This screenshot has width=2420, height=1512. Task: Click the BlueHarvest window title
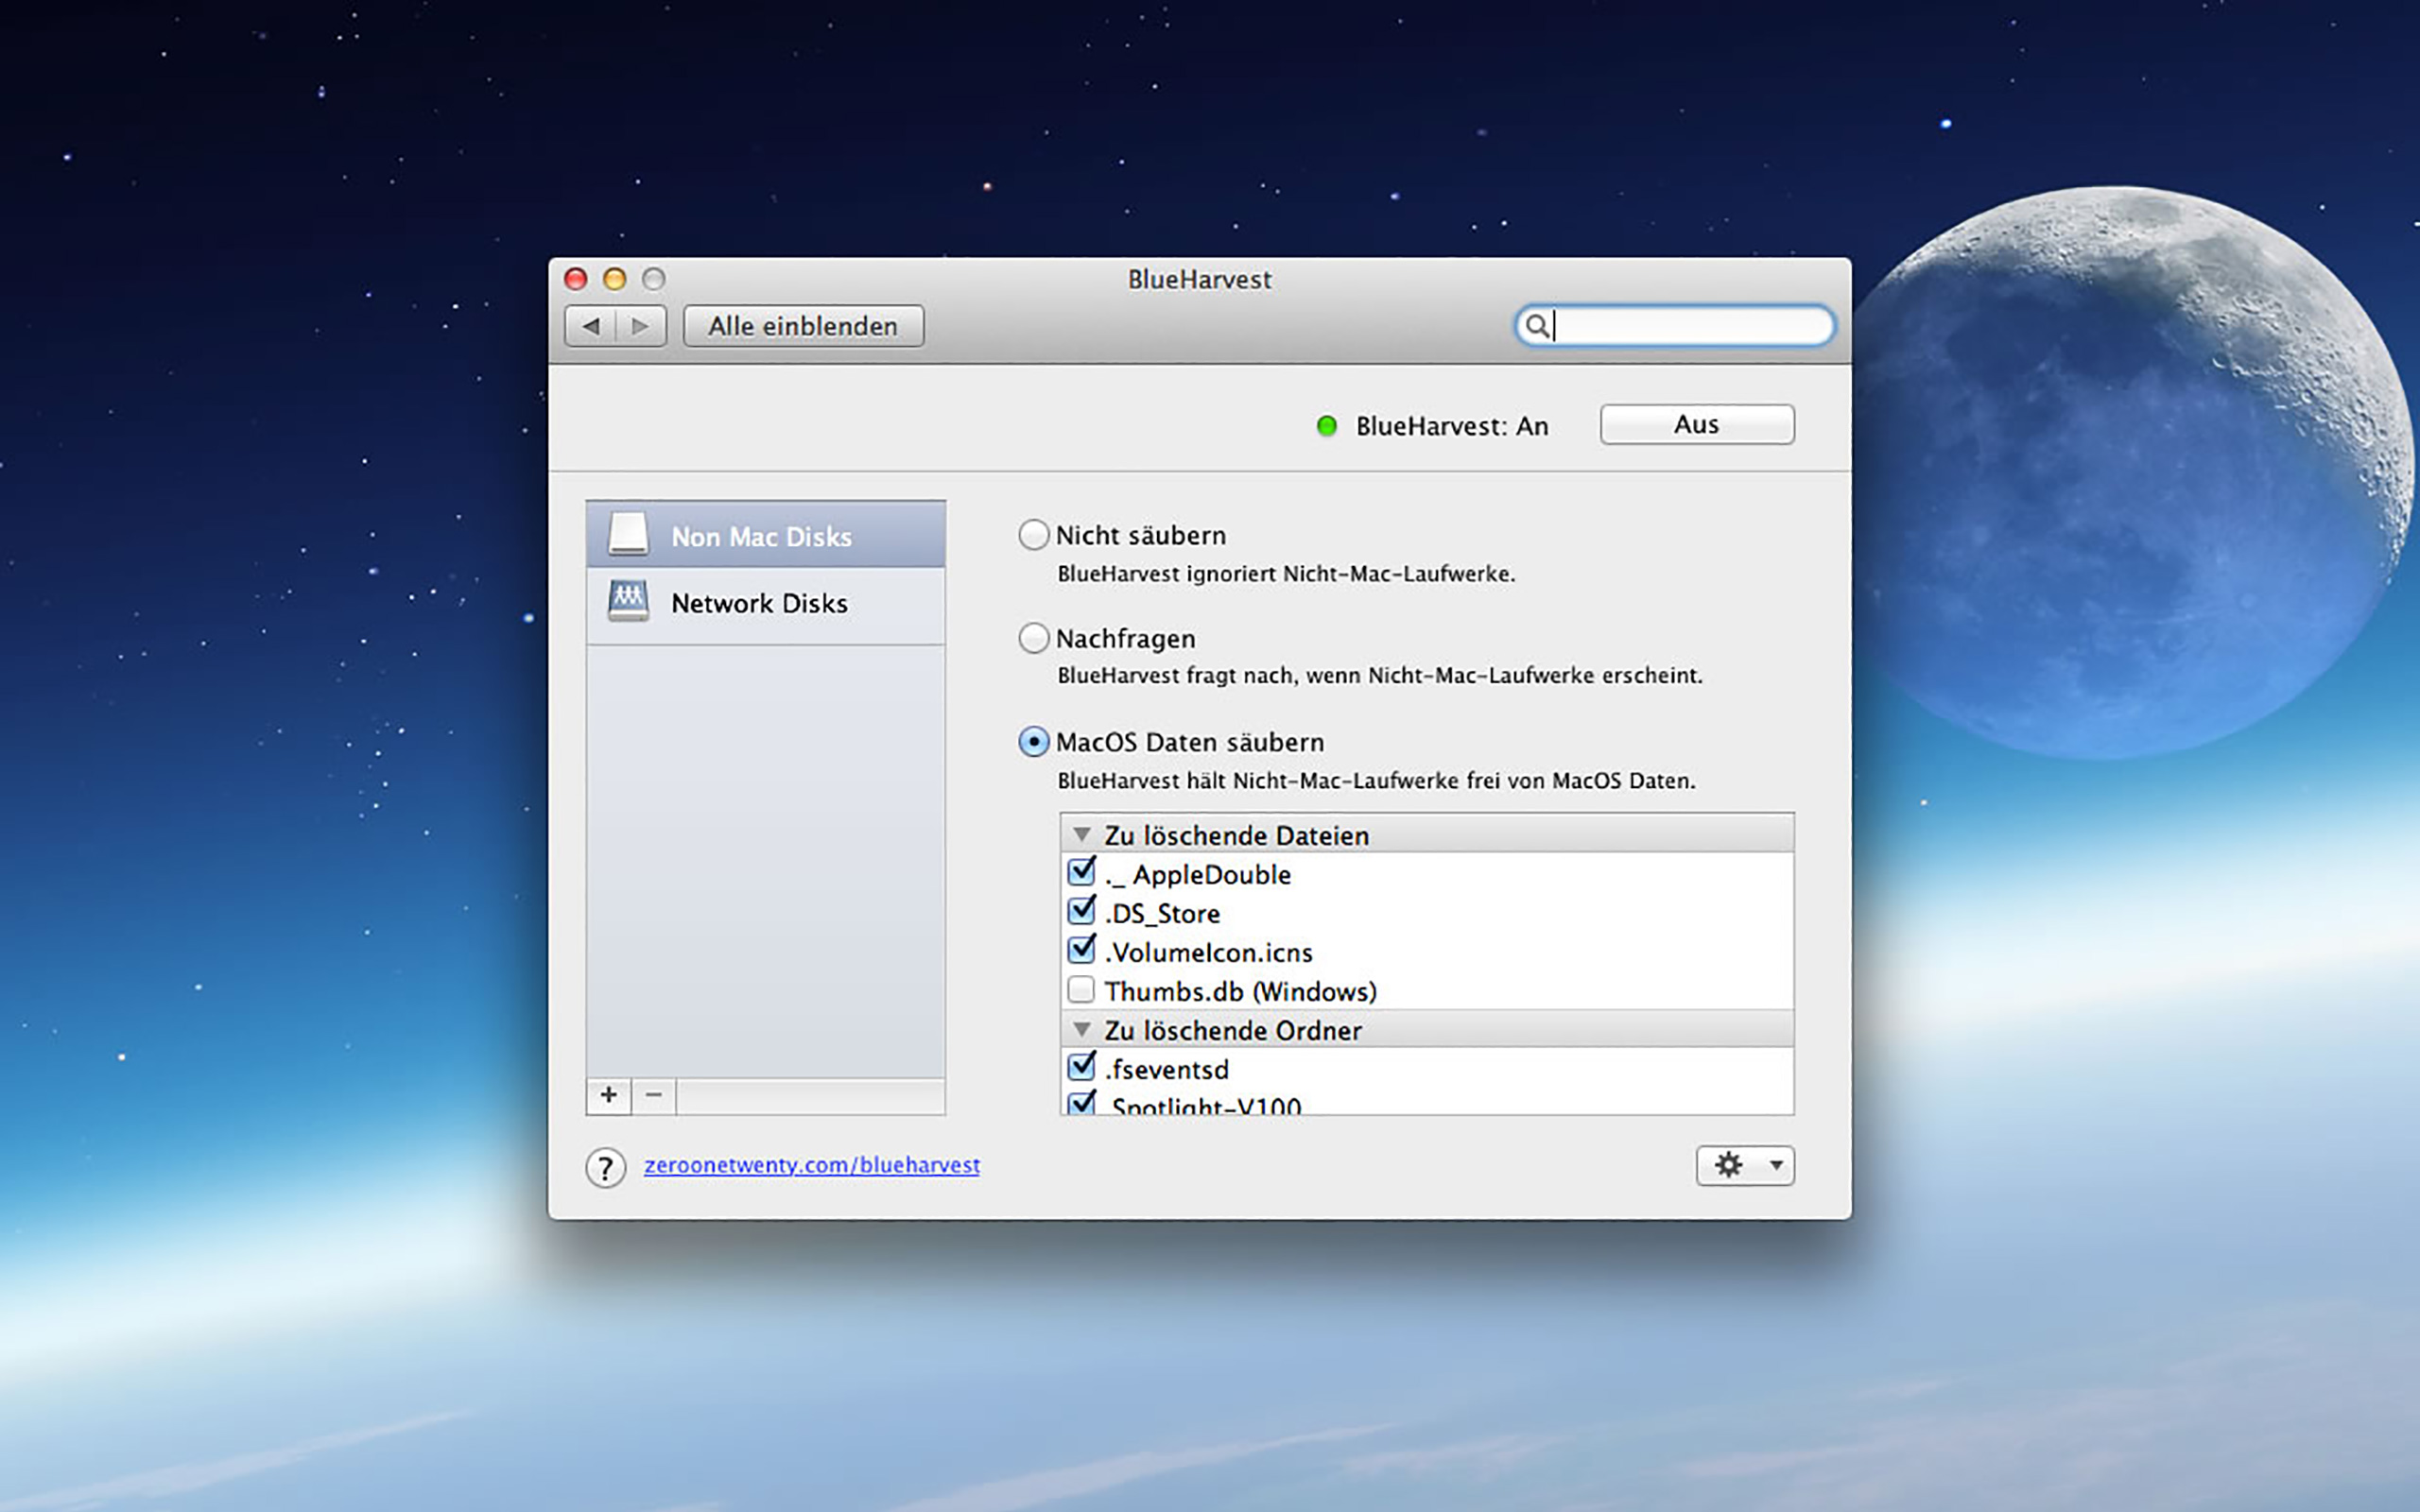[x=1200, y=279]
